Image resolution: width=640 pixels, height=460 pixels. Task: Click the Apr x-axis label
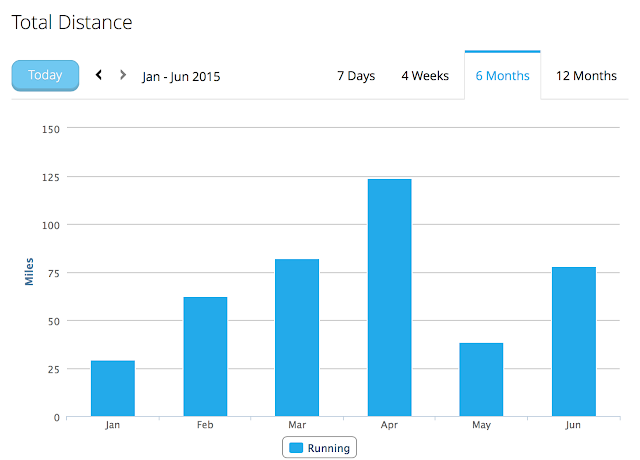[x=389, y=425]
